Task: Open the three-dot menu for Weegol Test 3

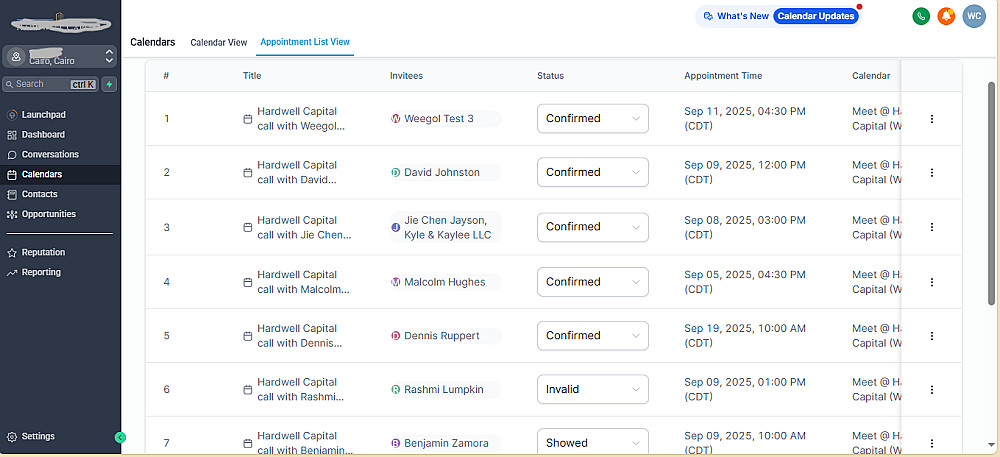Action: [932, 119]
